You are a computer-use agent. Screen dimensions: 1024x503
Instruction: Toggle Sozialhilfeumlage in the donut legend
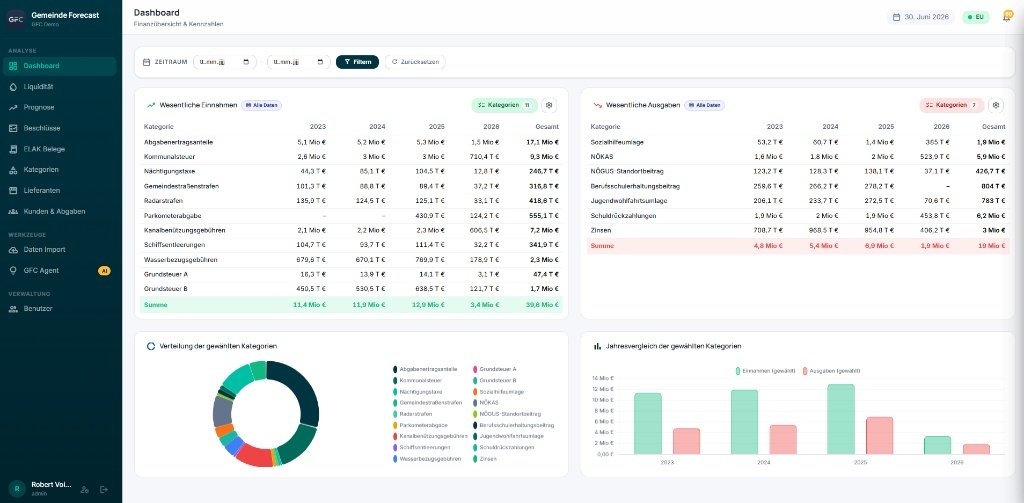pyautogui.click(x=498, y=391)
